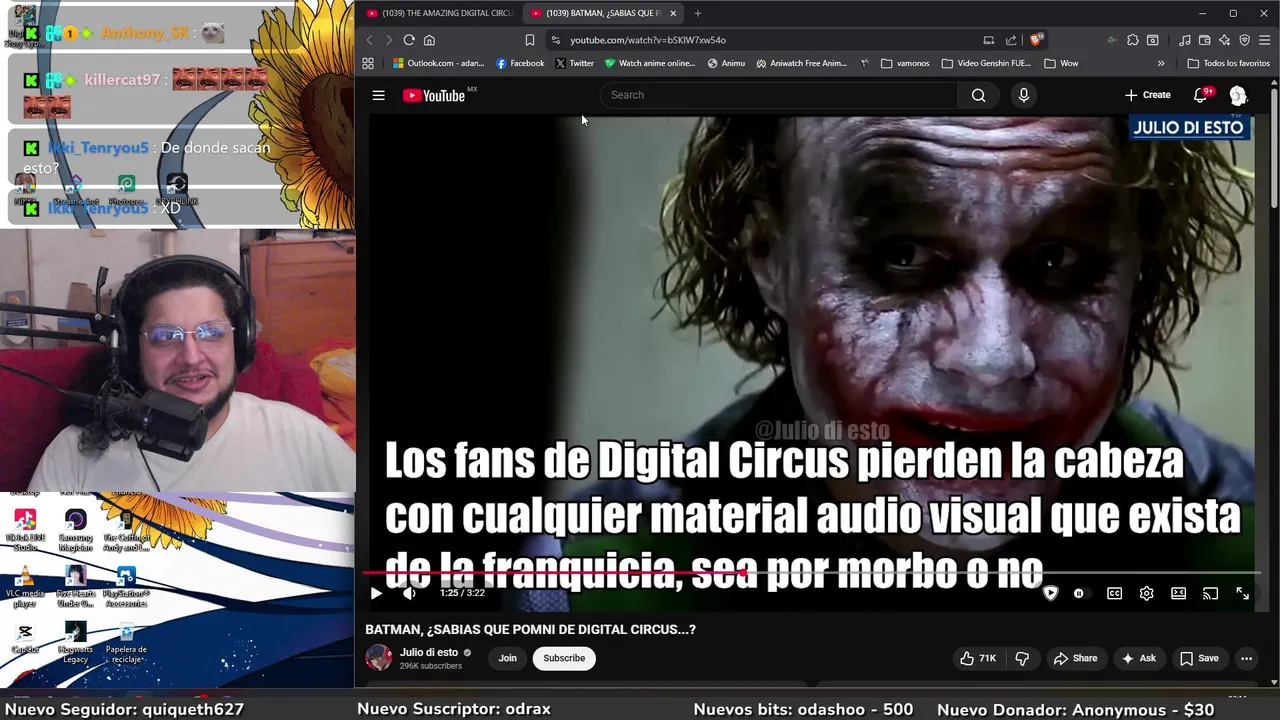Play the paused video
The width and height of the screenshot is (1280, 720).
click(x=376, y=593)
